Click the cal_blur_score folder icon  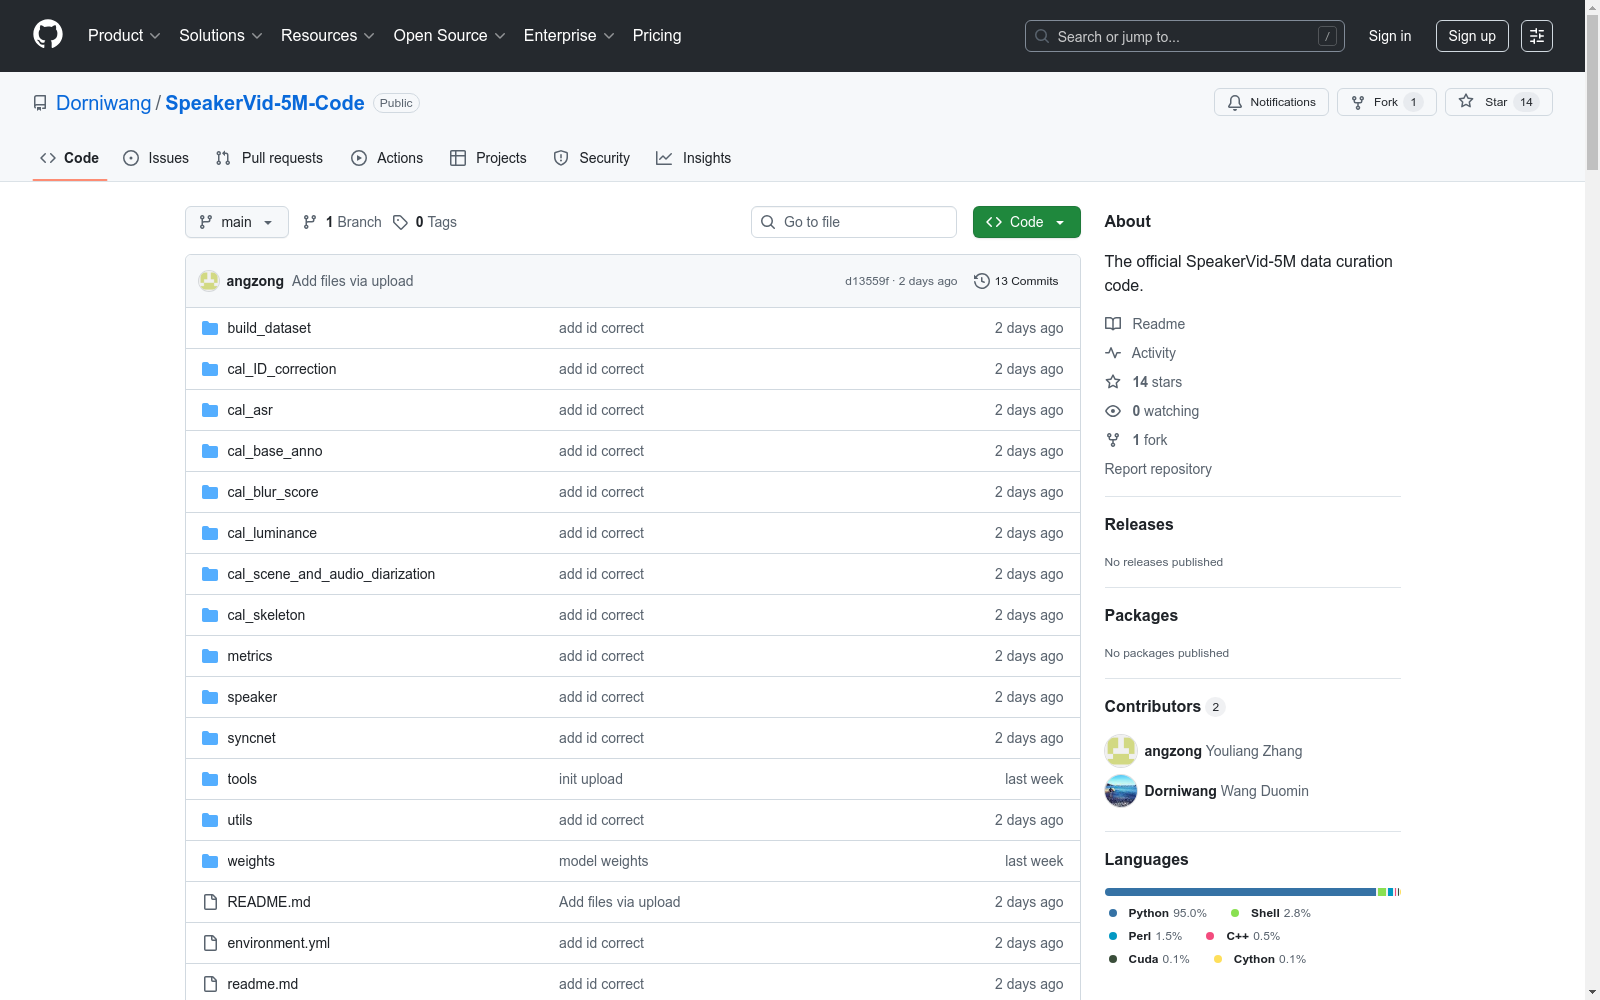click(210, 492)
